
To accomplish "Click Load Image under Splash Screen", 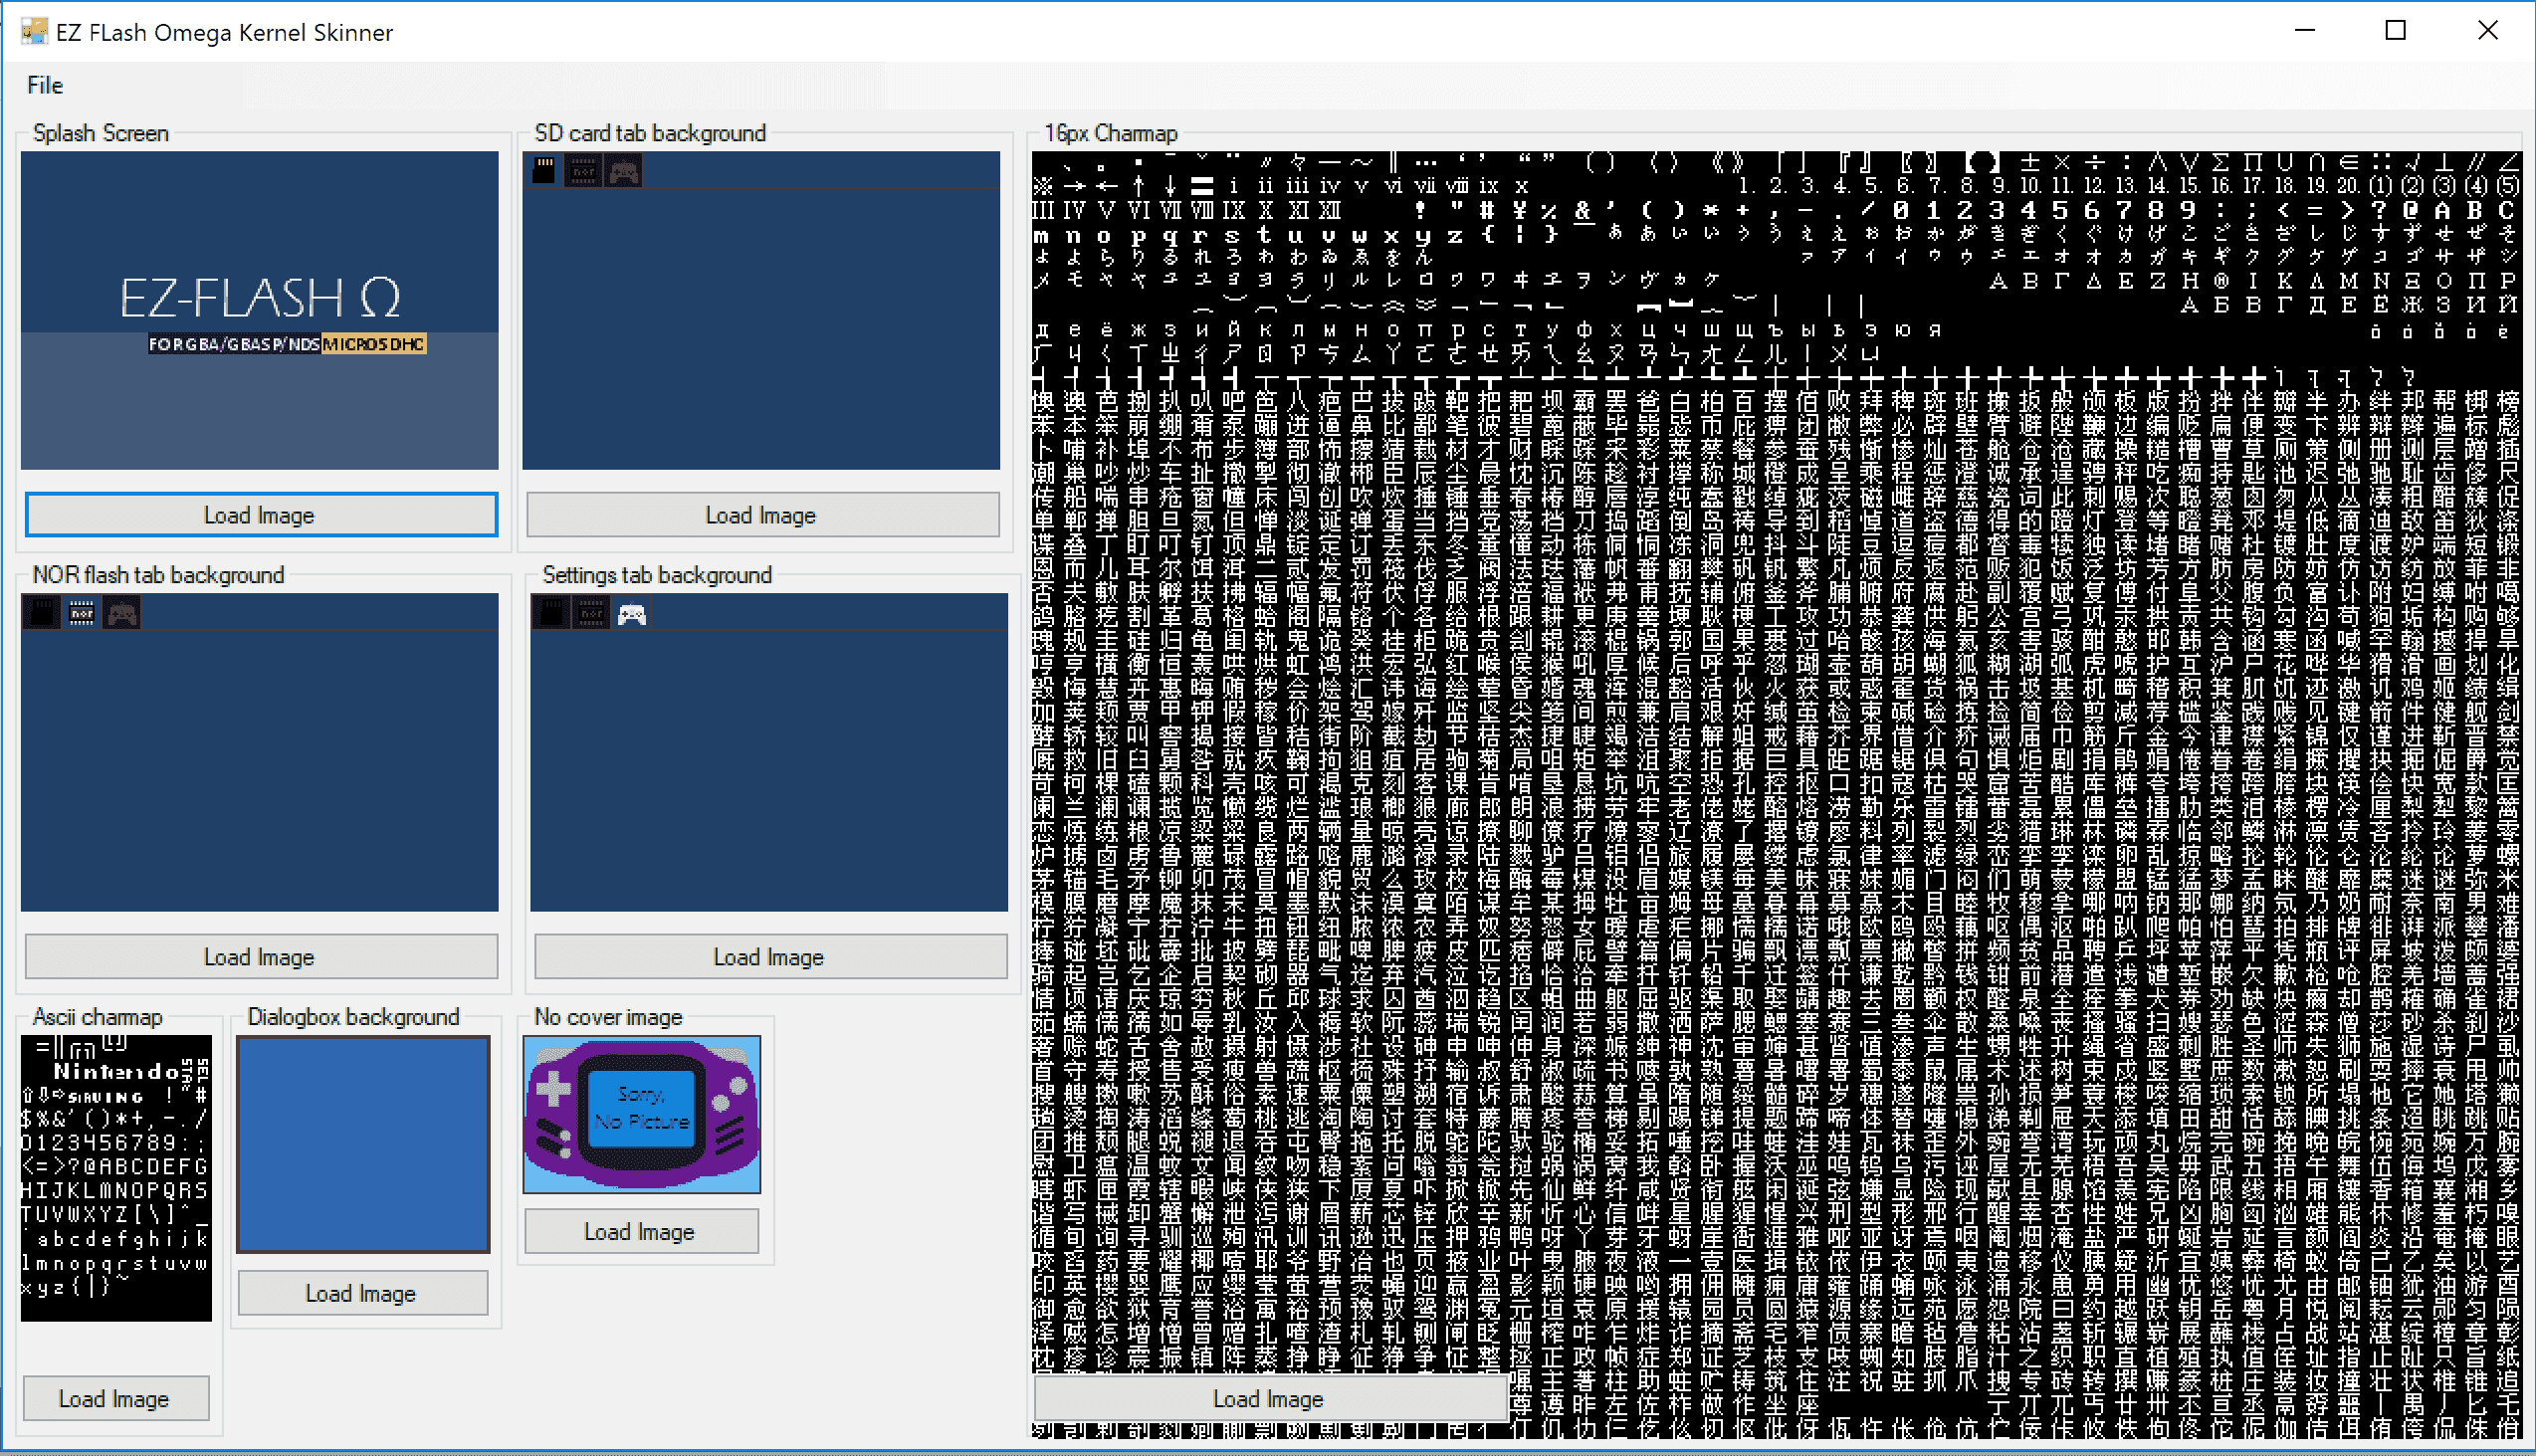I will pos(260,515).
